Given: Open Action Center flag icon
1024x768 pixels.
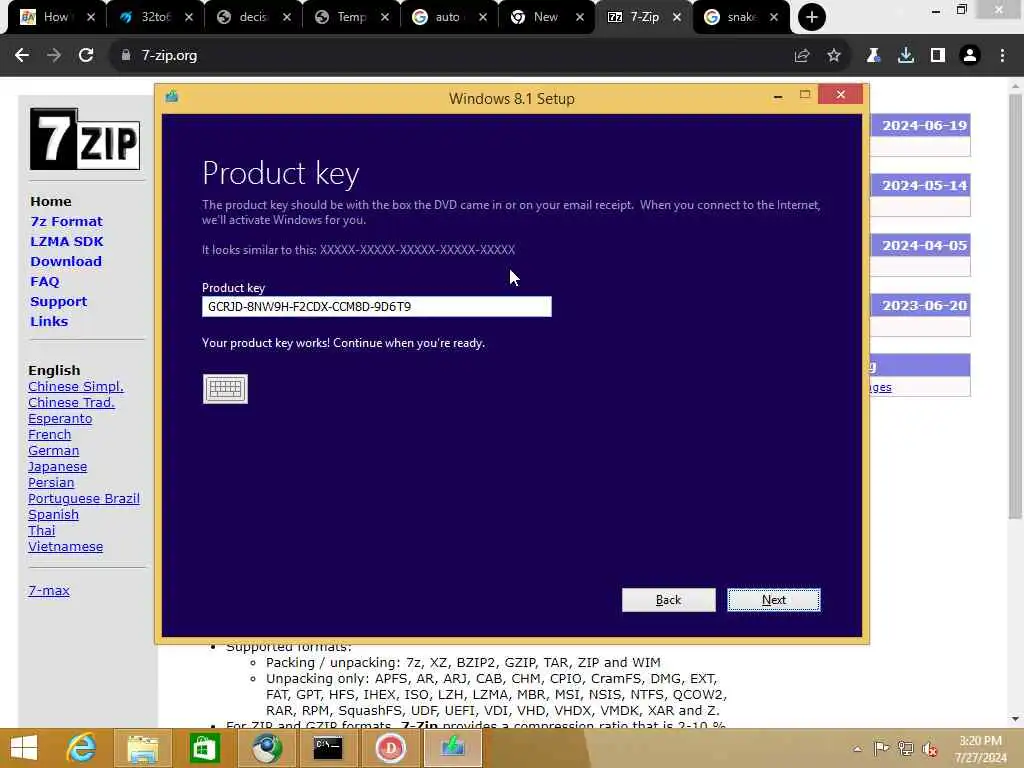Looking at the screenshot, I should point(881,748).
